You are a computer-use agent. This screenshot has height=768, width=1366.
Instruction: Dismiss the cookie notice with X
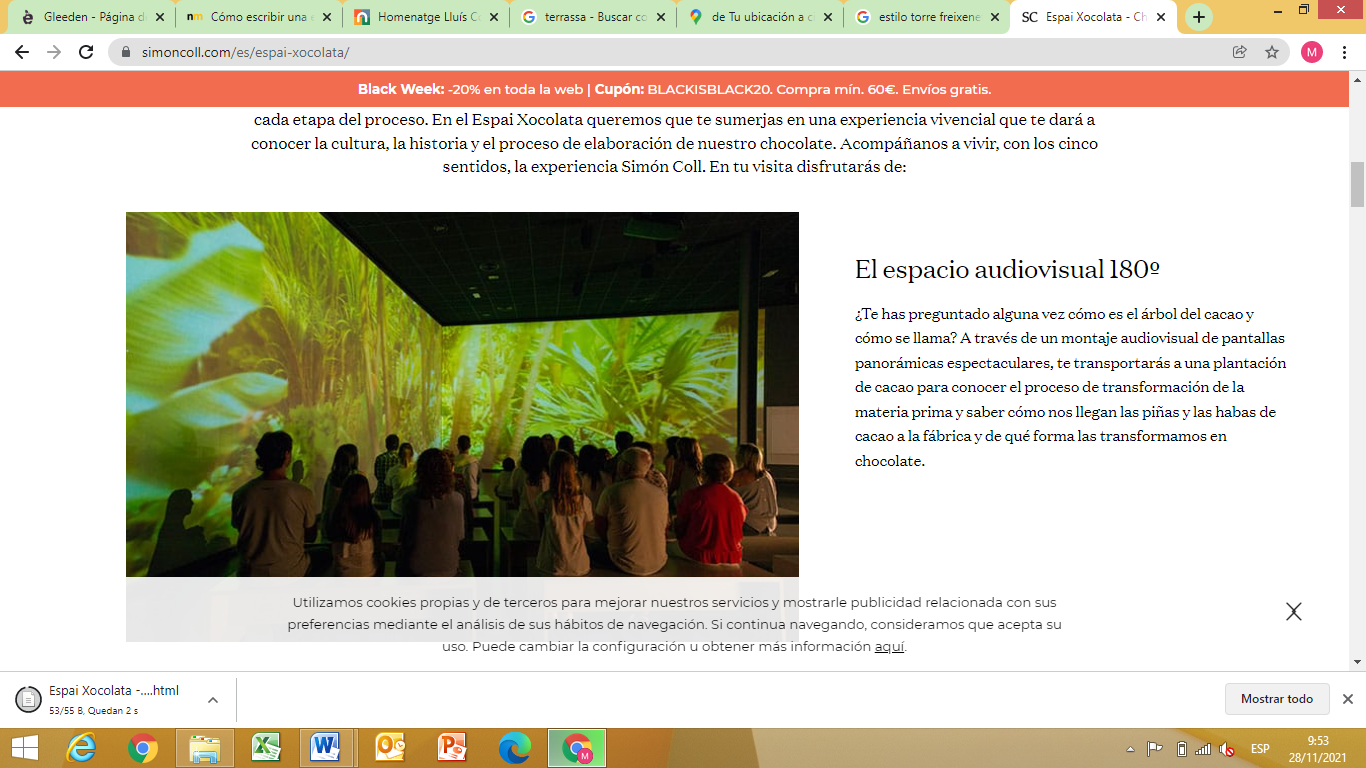pyautogui.click(x=1293, y=612)
